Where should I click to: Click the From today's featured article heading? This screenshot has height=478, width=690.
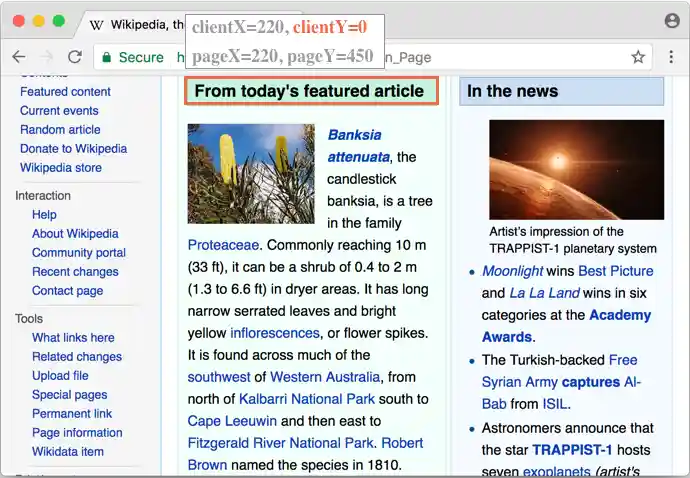[x=309, y=91]
